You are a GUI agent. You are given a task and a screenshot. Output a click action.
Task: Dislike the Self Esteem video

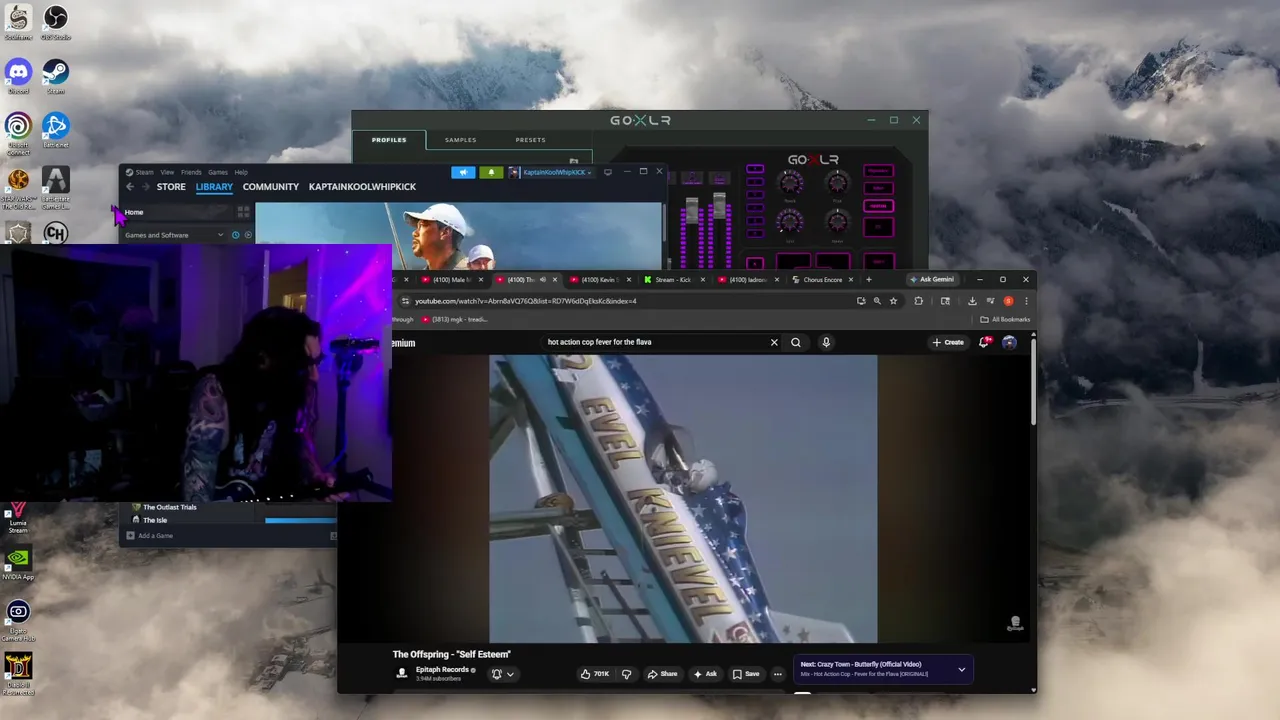pos(627,674)
